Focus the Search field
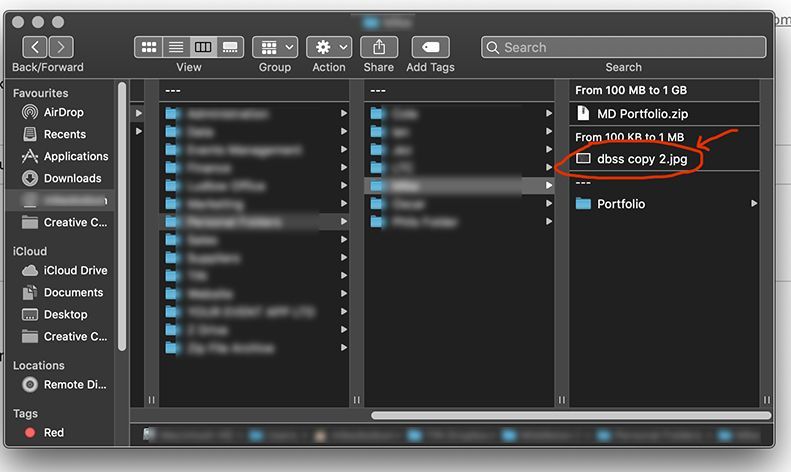 pos(624,47)
